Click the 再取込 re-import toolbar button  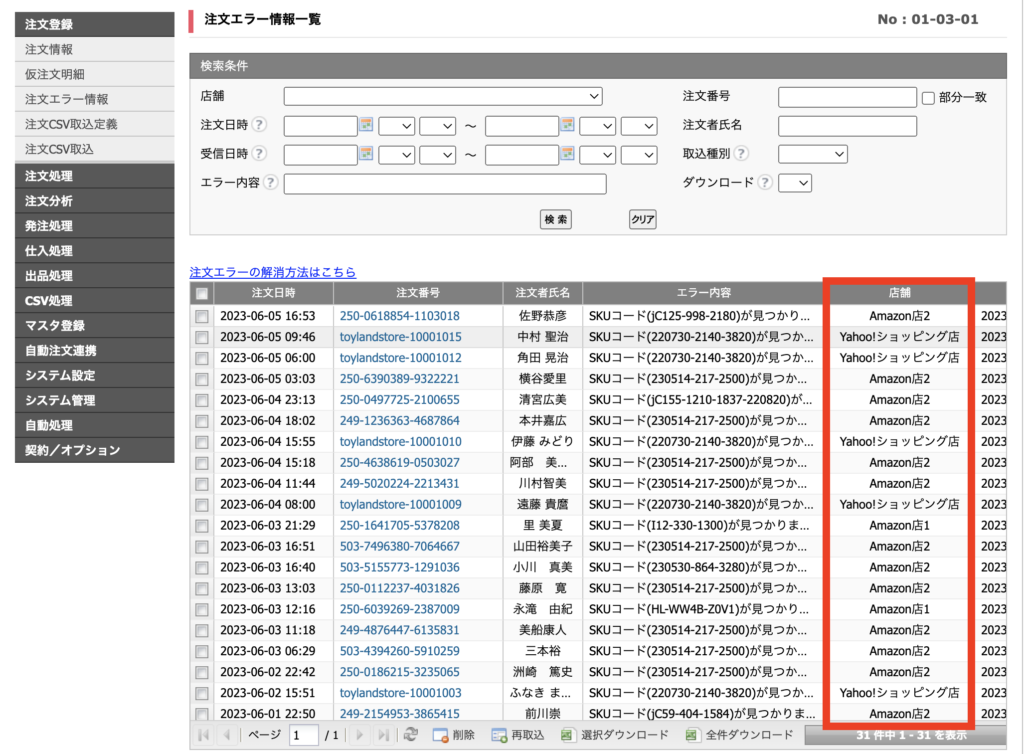pos(518,735)
